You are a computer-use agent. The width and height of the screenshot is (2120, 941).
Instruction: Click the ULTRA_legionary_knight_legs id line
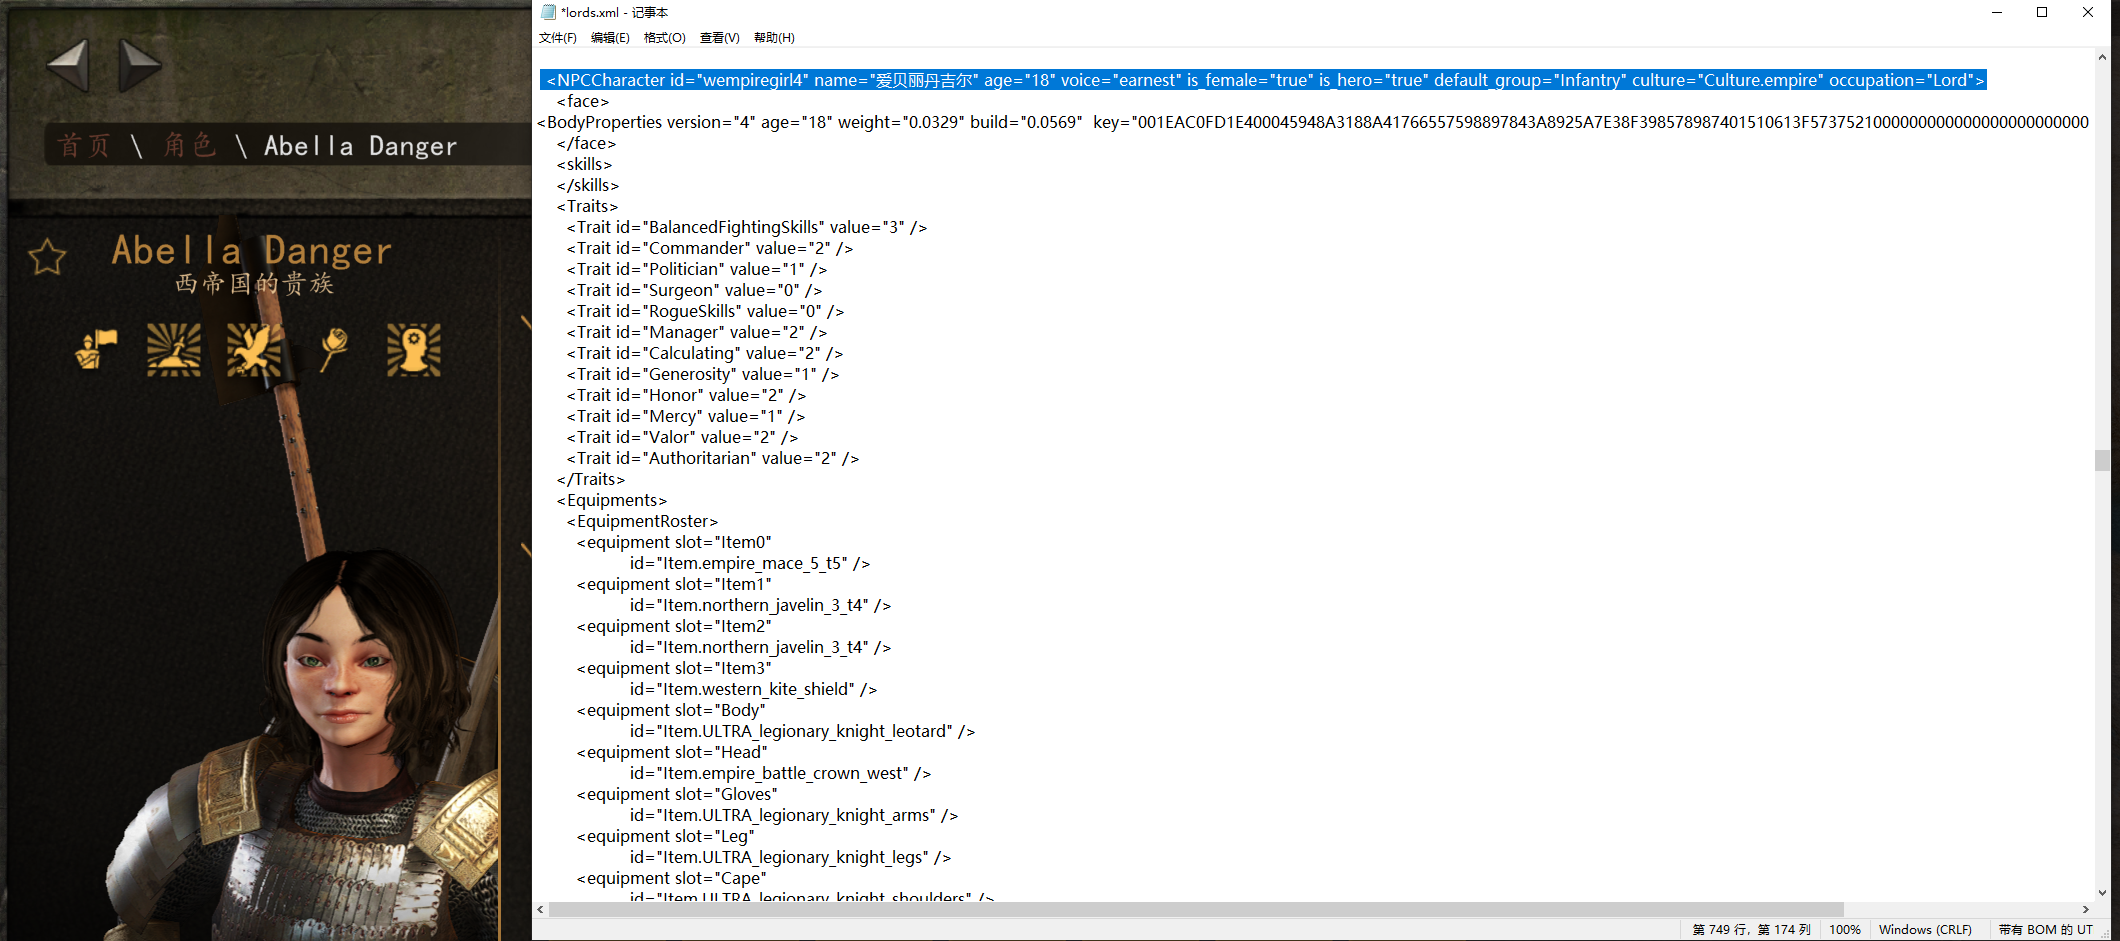[x=790, y=857]
